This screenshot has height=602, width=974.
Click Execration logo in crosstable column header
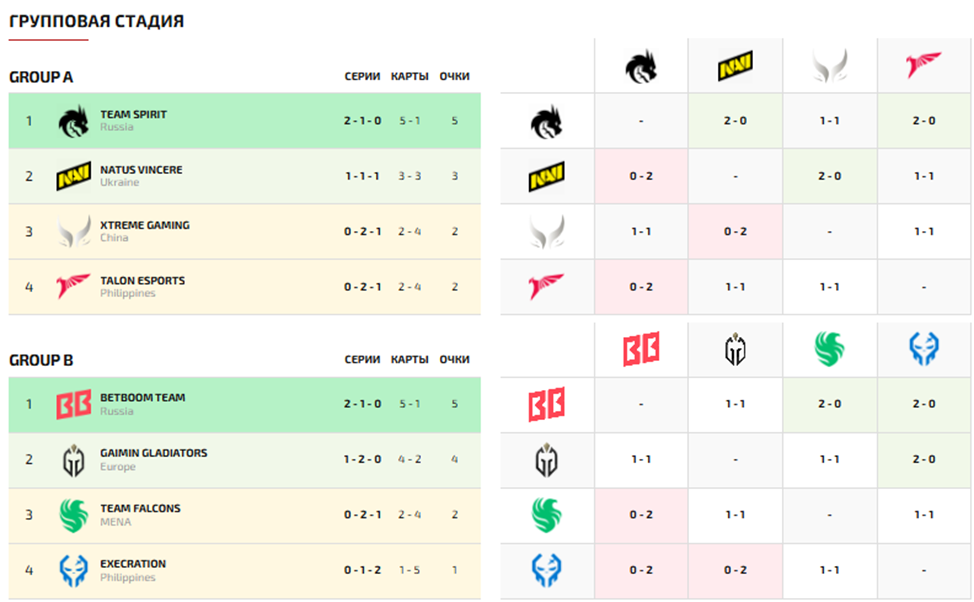[923, 349]
